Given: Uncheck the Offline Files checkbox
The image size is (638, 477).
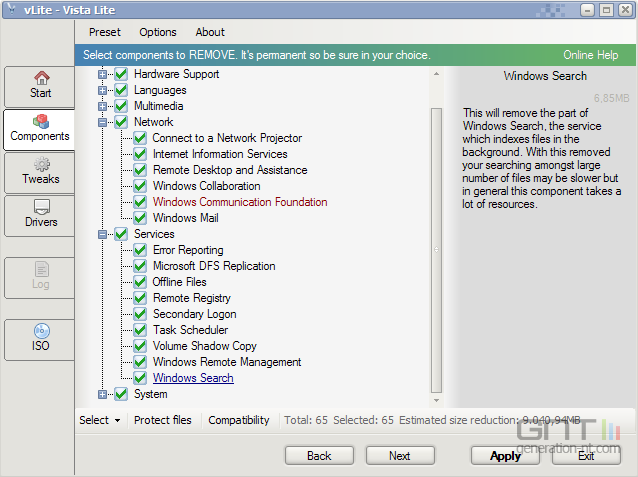Looking at the screenshot, I should (x=140, y=282).
